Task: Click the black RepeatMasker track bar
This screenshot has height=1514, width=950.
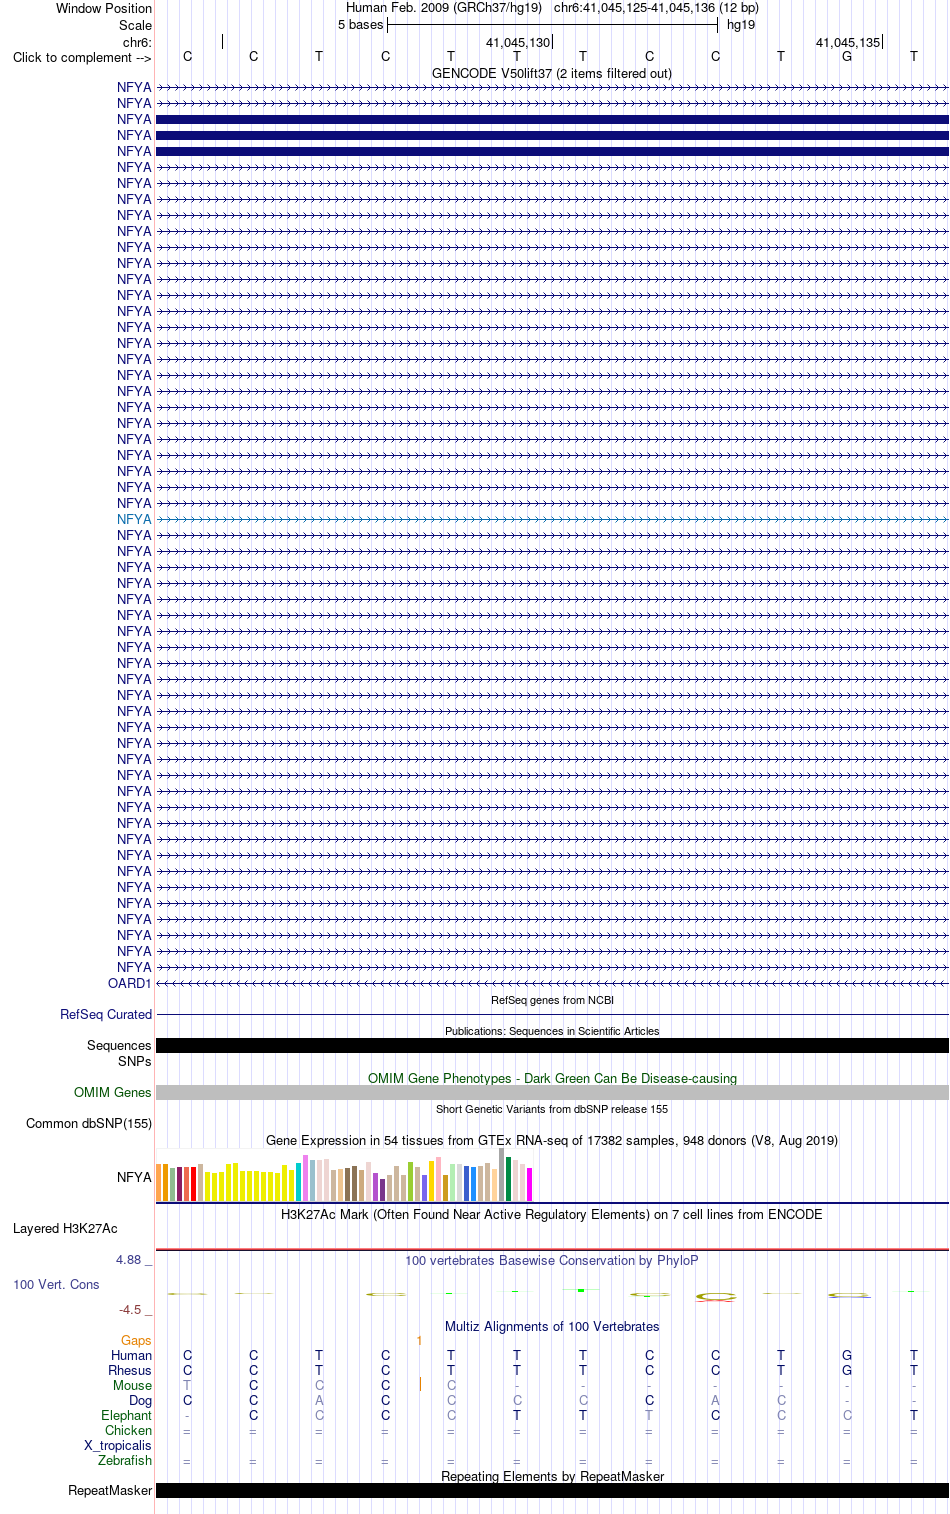Action: click(x=552, y=1490)
